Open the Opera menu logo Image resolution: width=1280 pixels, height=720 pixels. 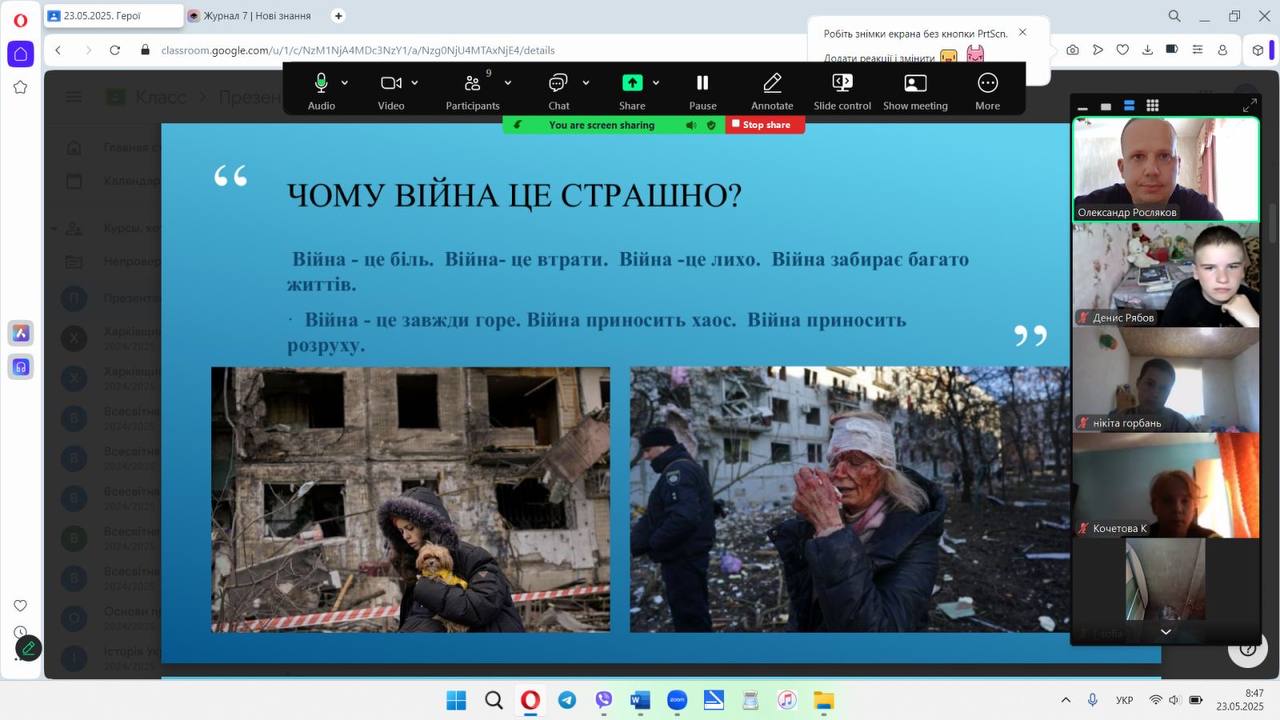pos(20,19)
